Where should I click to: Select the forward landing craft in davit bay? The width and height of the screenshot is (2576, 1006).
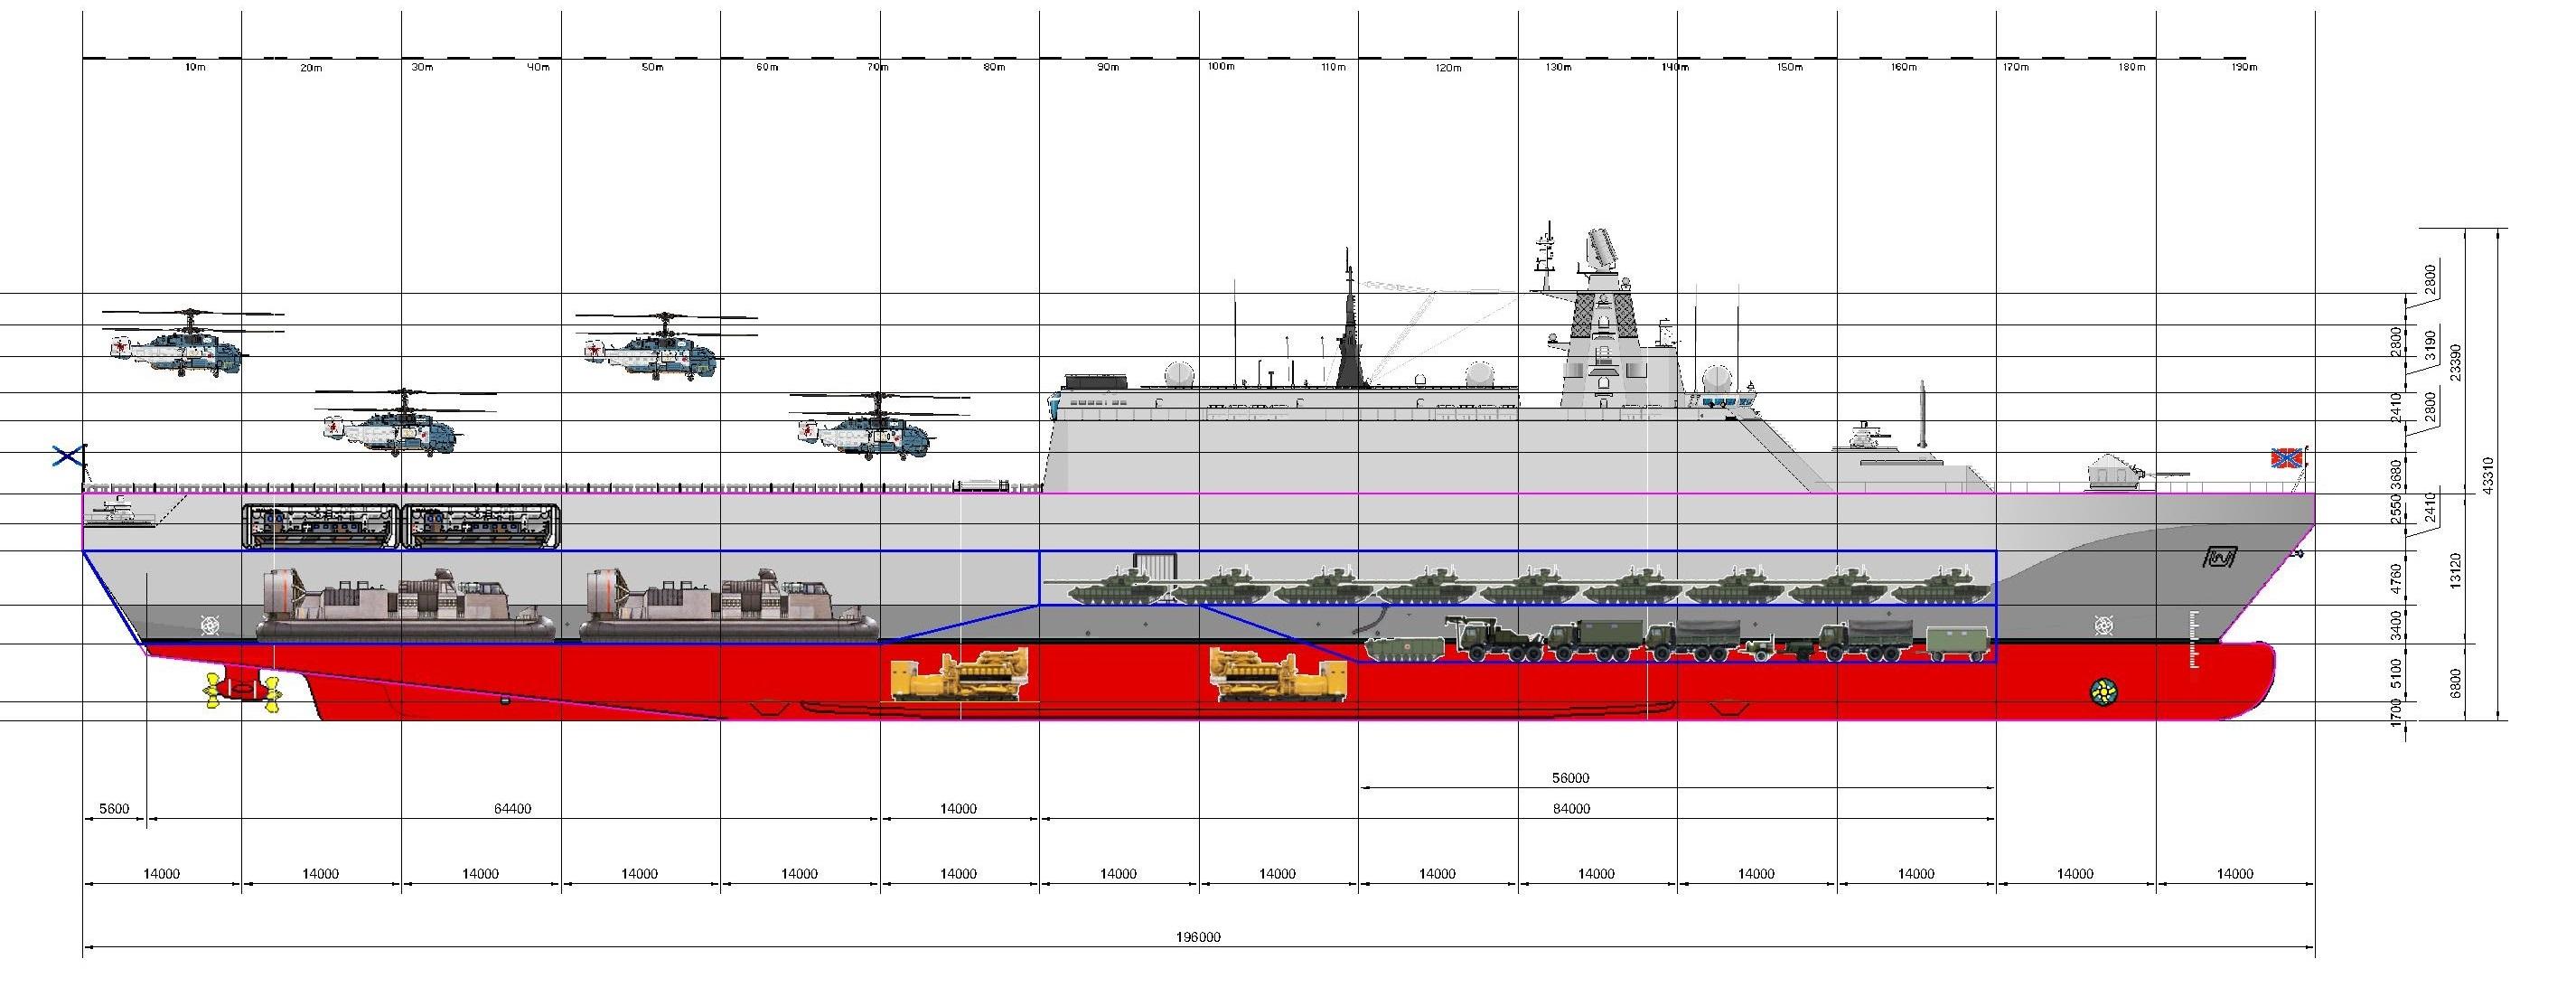[482, 526]
